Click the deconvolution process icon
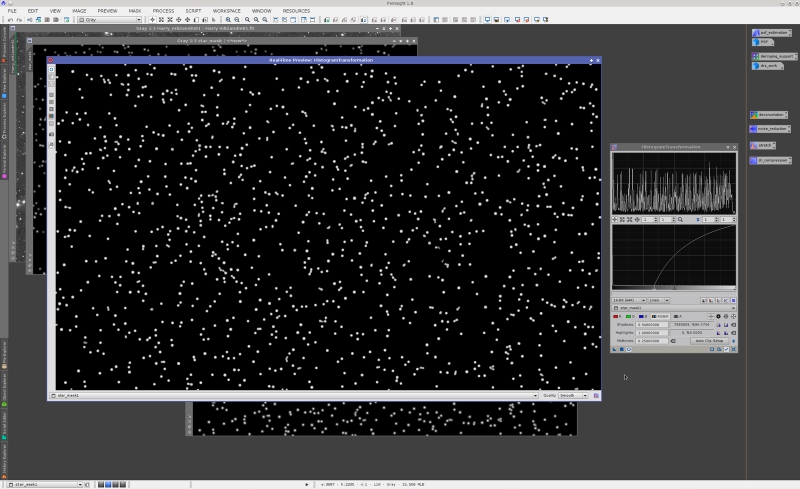This screenshot has height=489, width=800. click(768, 114)
